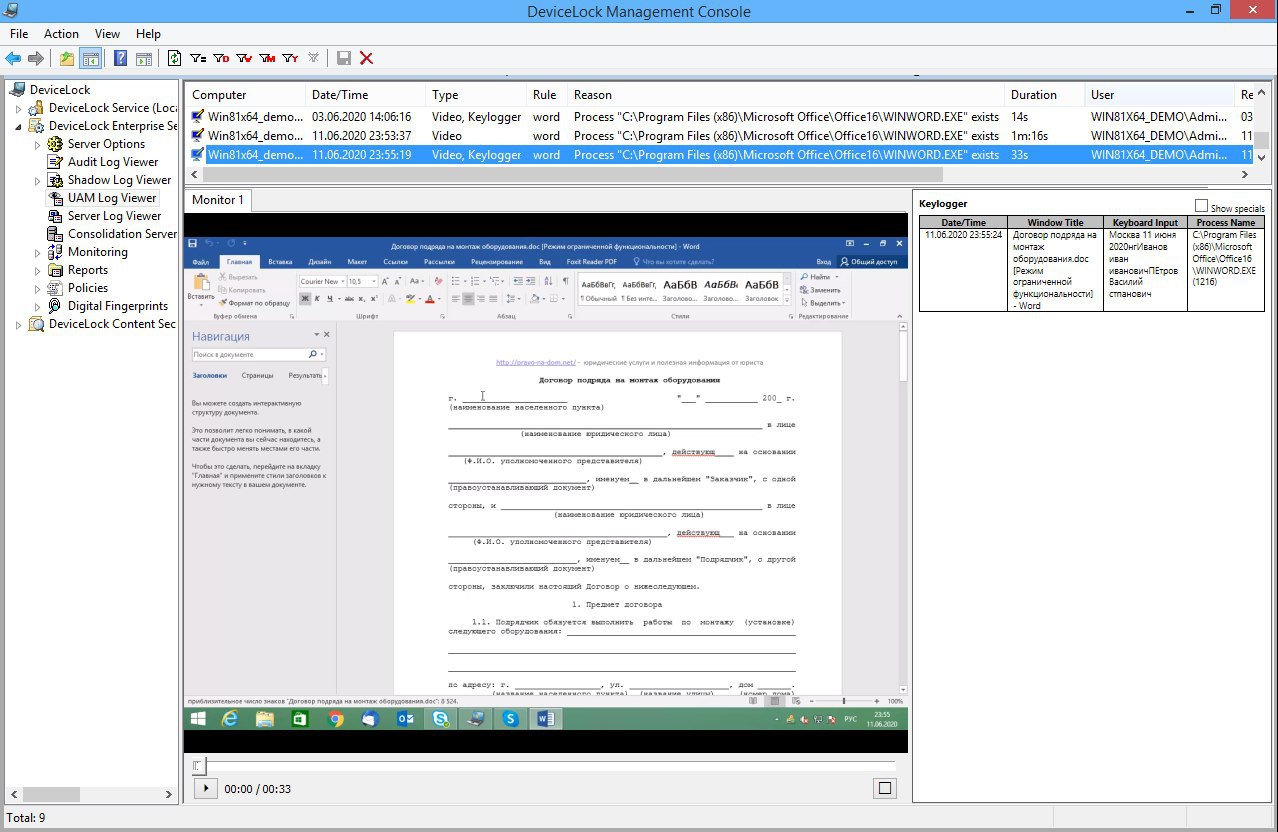The width and height of the screenshot is (1278, 832).
Task: Toggle full-screen video with square button
Action: 884,788
